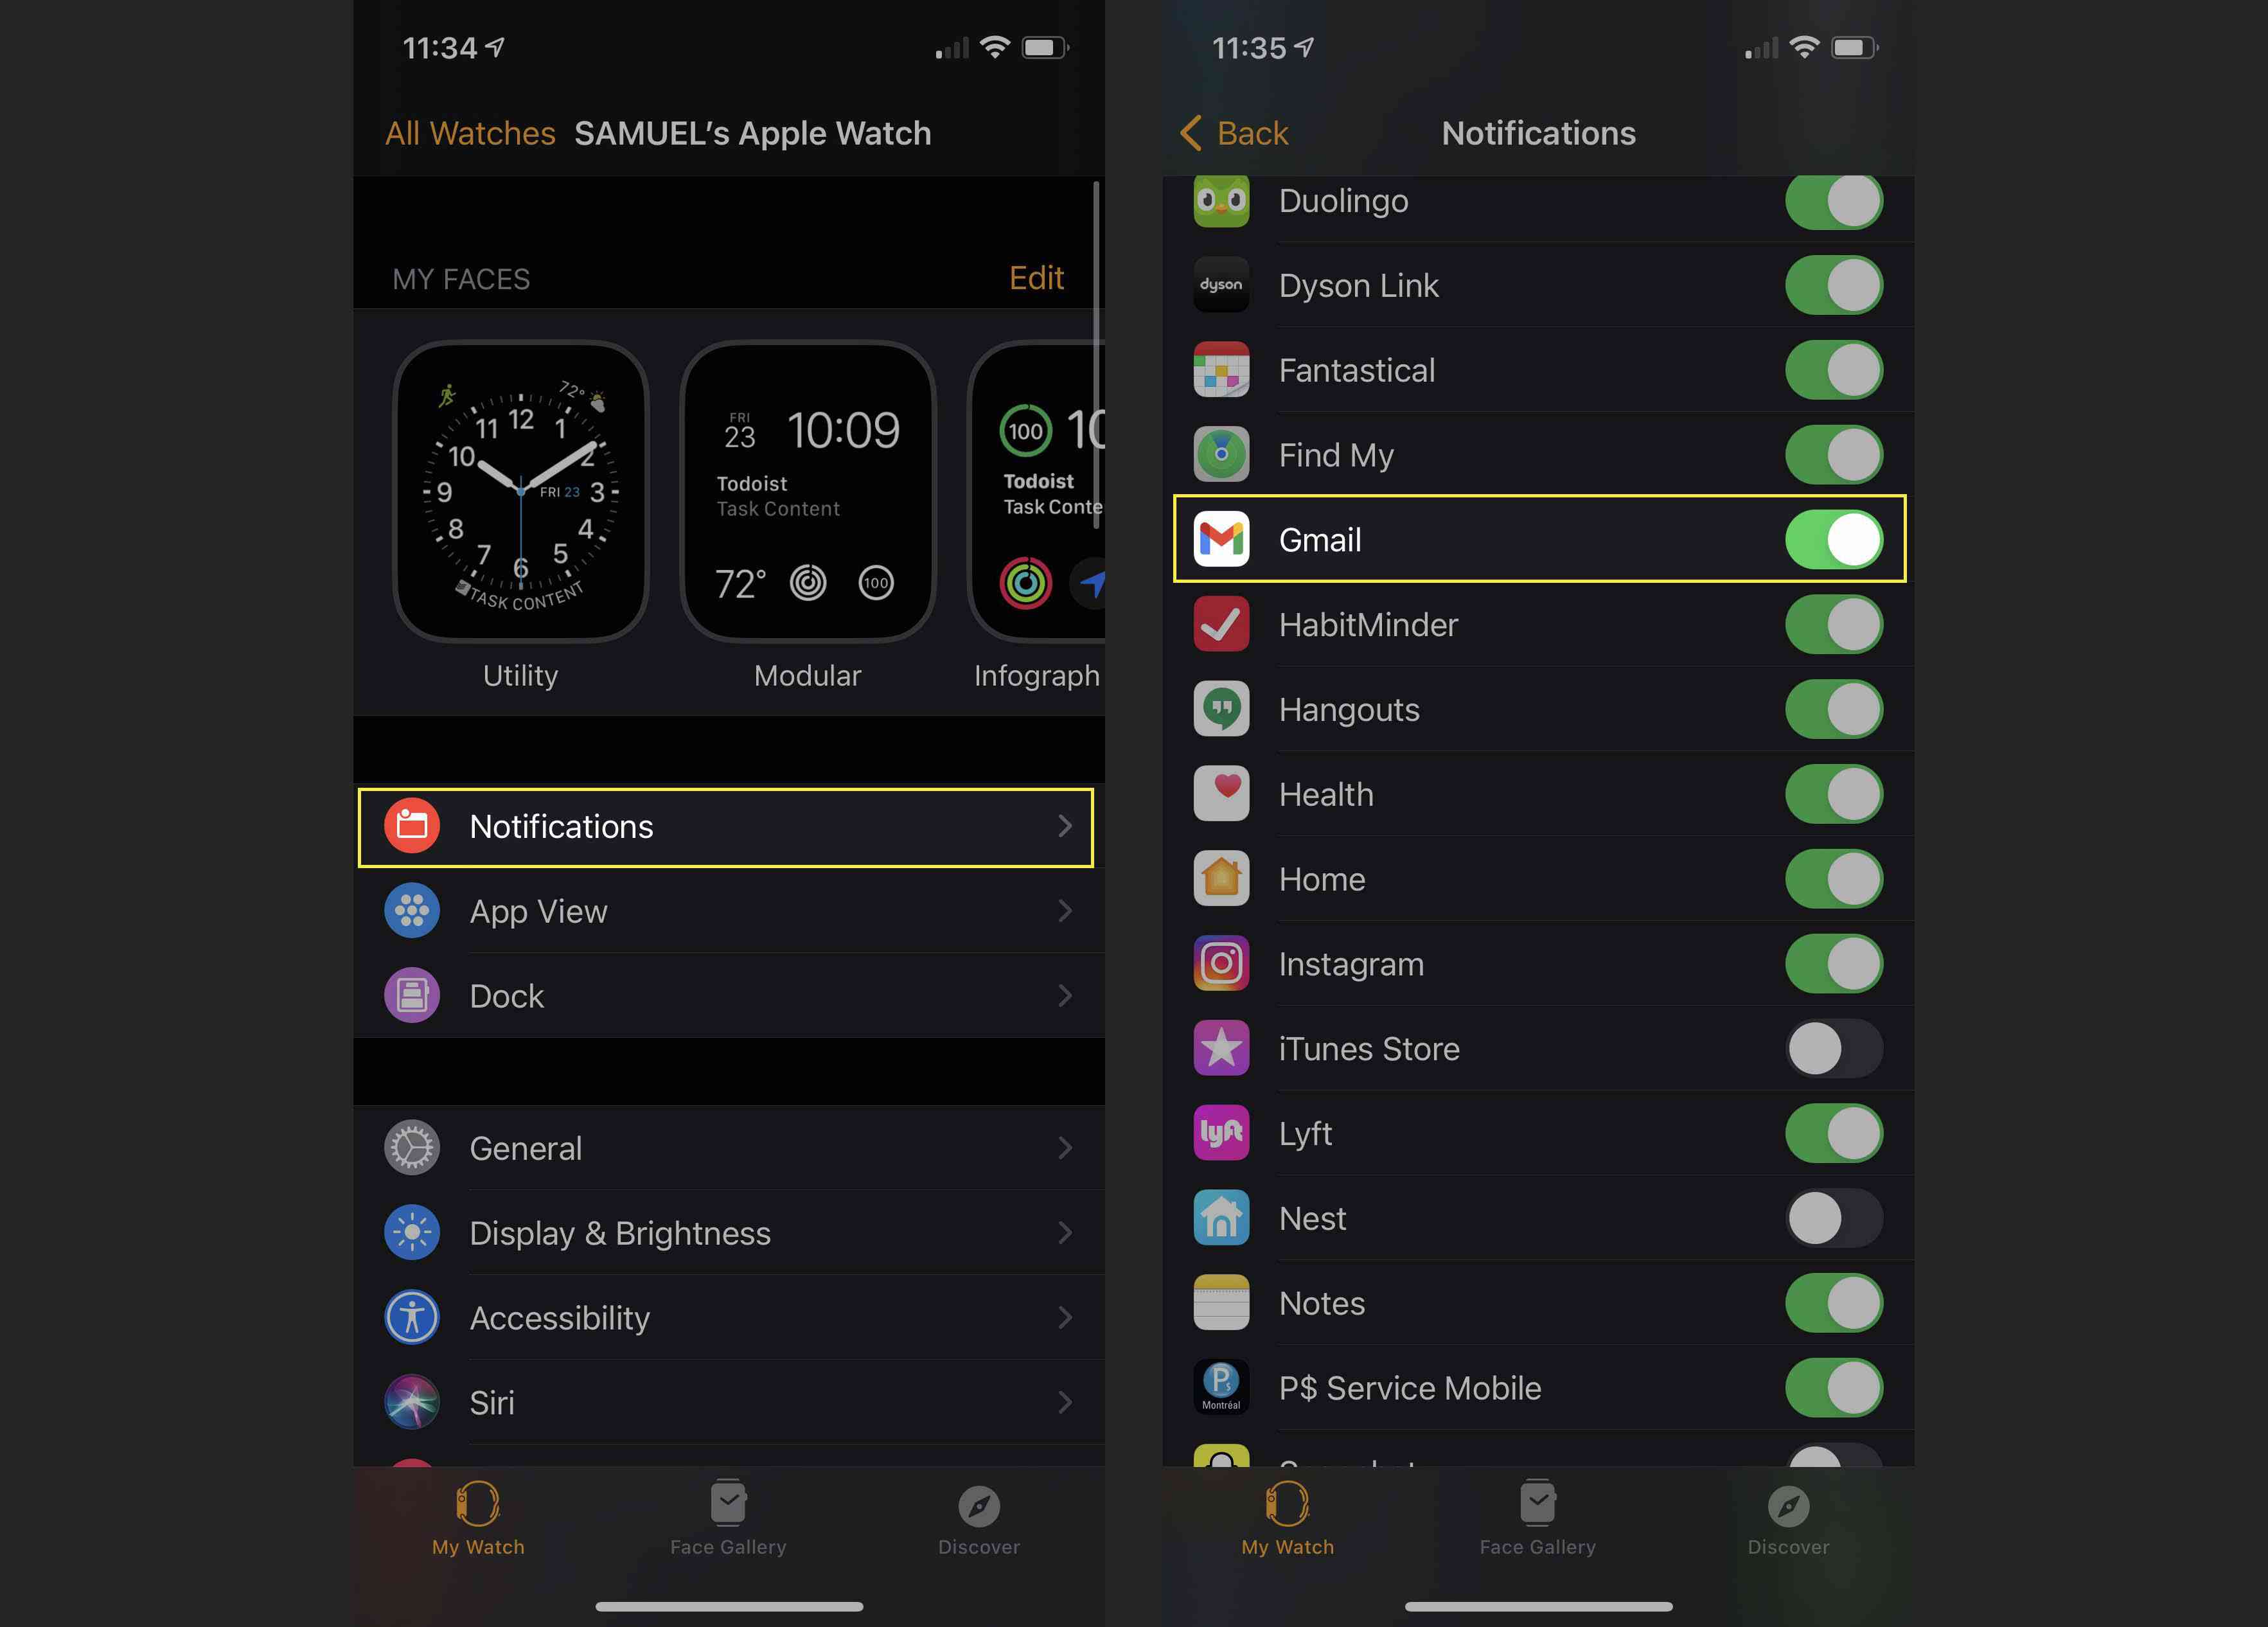The image size is (2268, 1627).
Task: Disable iTunes Store notifications toggle
Action: click(x=1838, y=1047)
